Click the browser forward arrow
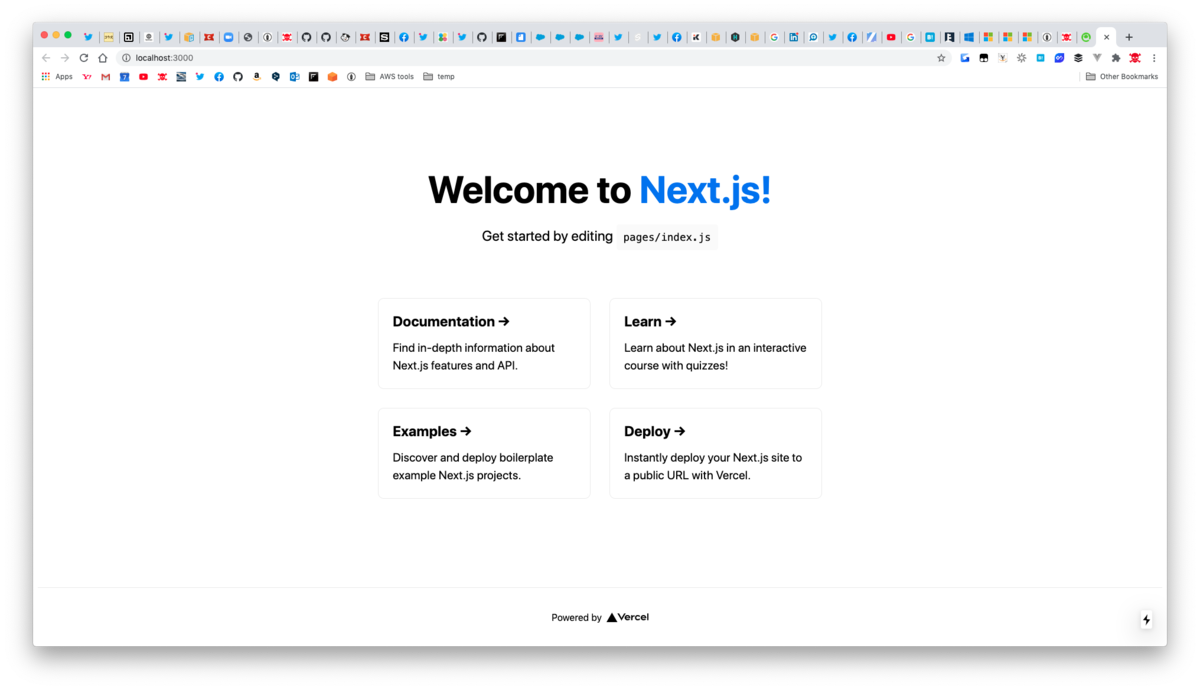Viewport: 1200px width, 690px height. click(x=65, y=58)
